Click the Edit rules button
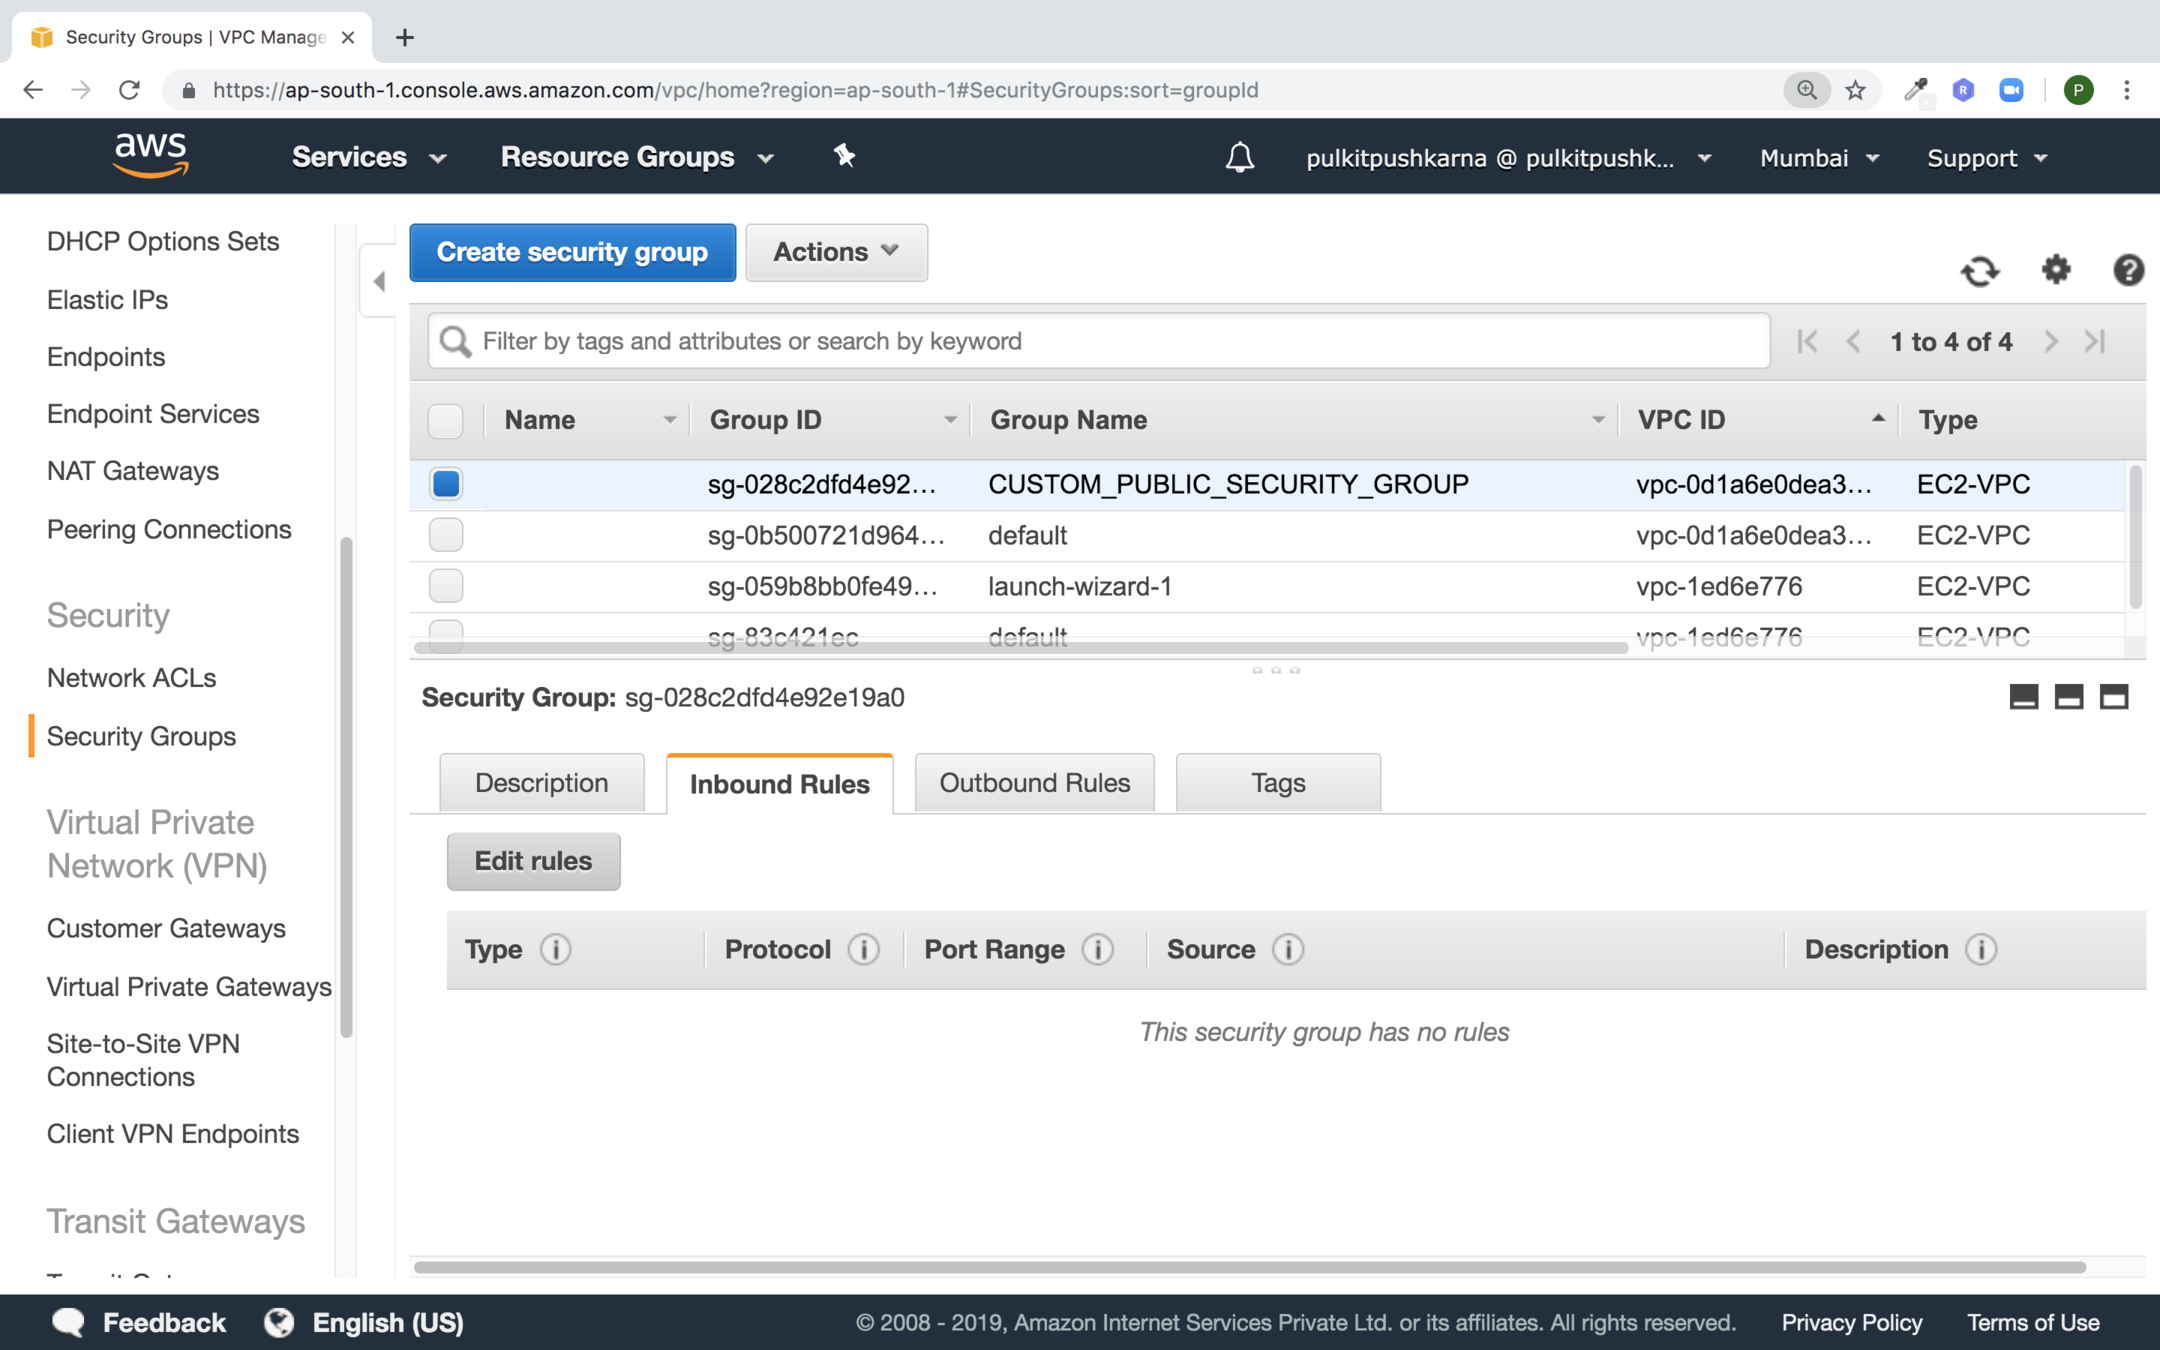This screenshot has height=1350, width=2160. (x=533, y=861)
